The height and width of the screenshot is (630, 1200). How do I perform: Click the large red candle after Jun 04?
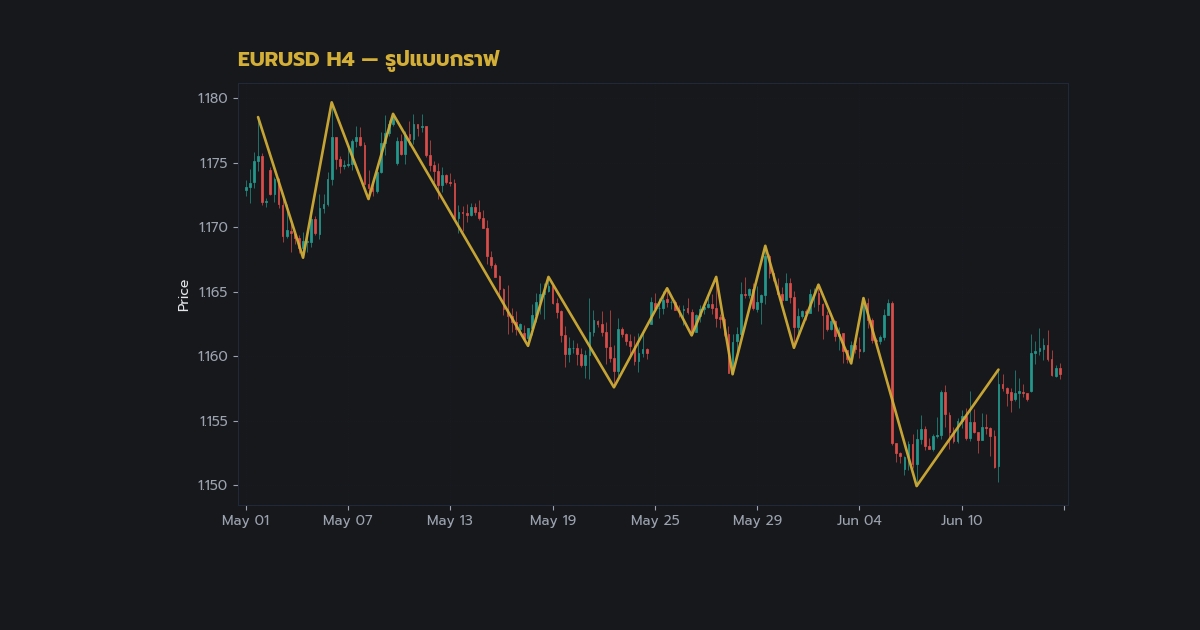point(892,374)
